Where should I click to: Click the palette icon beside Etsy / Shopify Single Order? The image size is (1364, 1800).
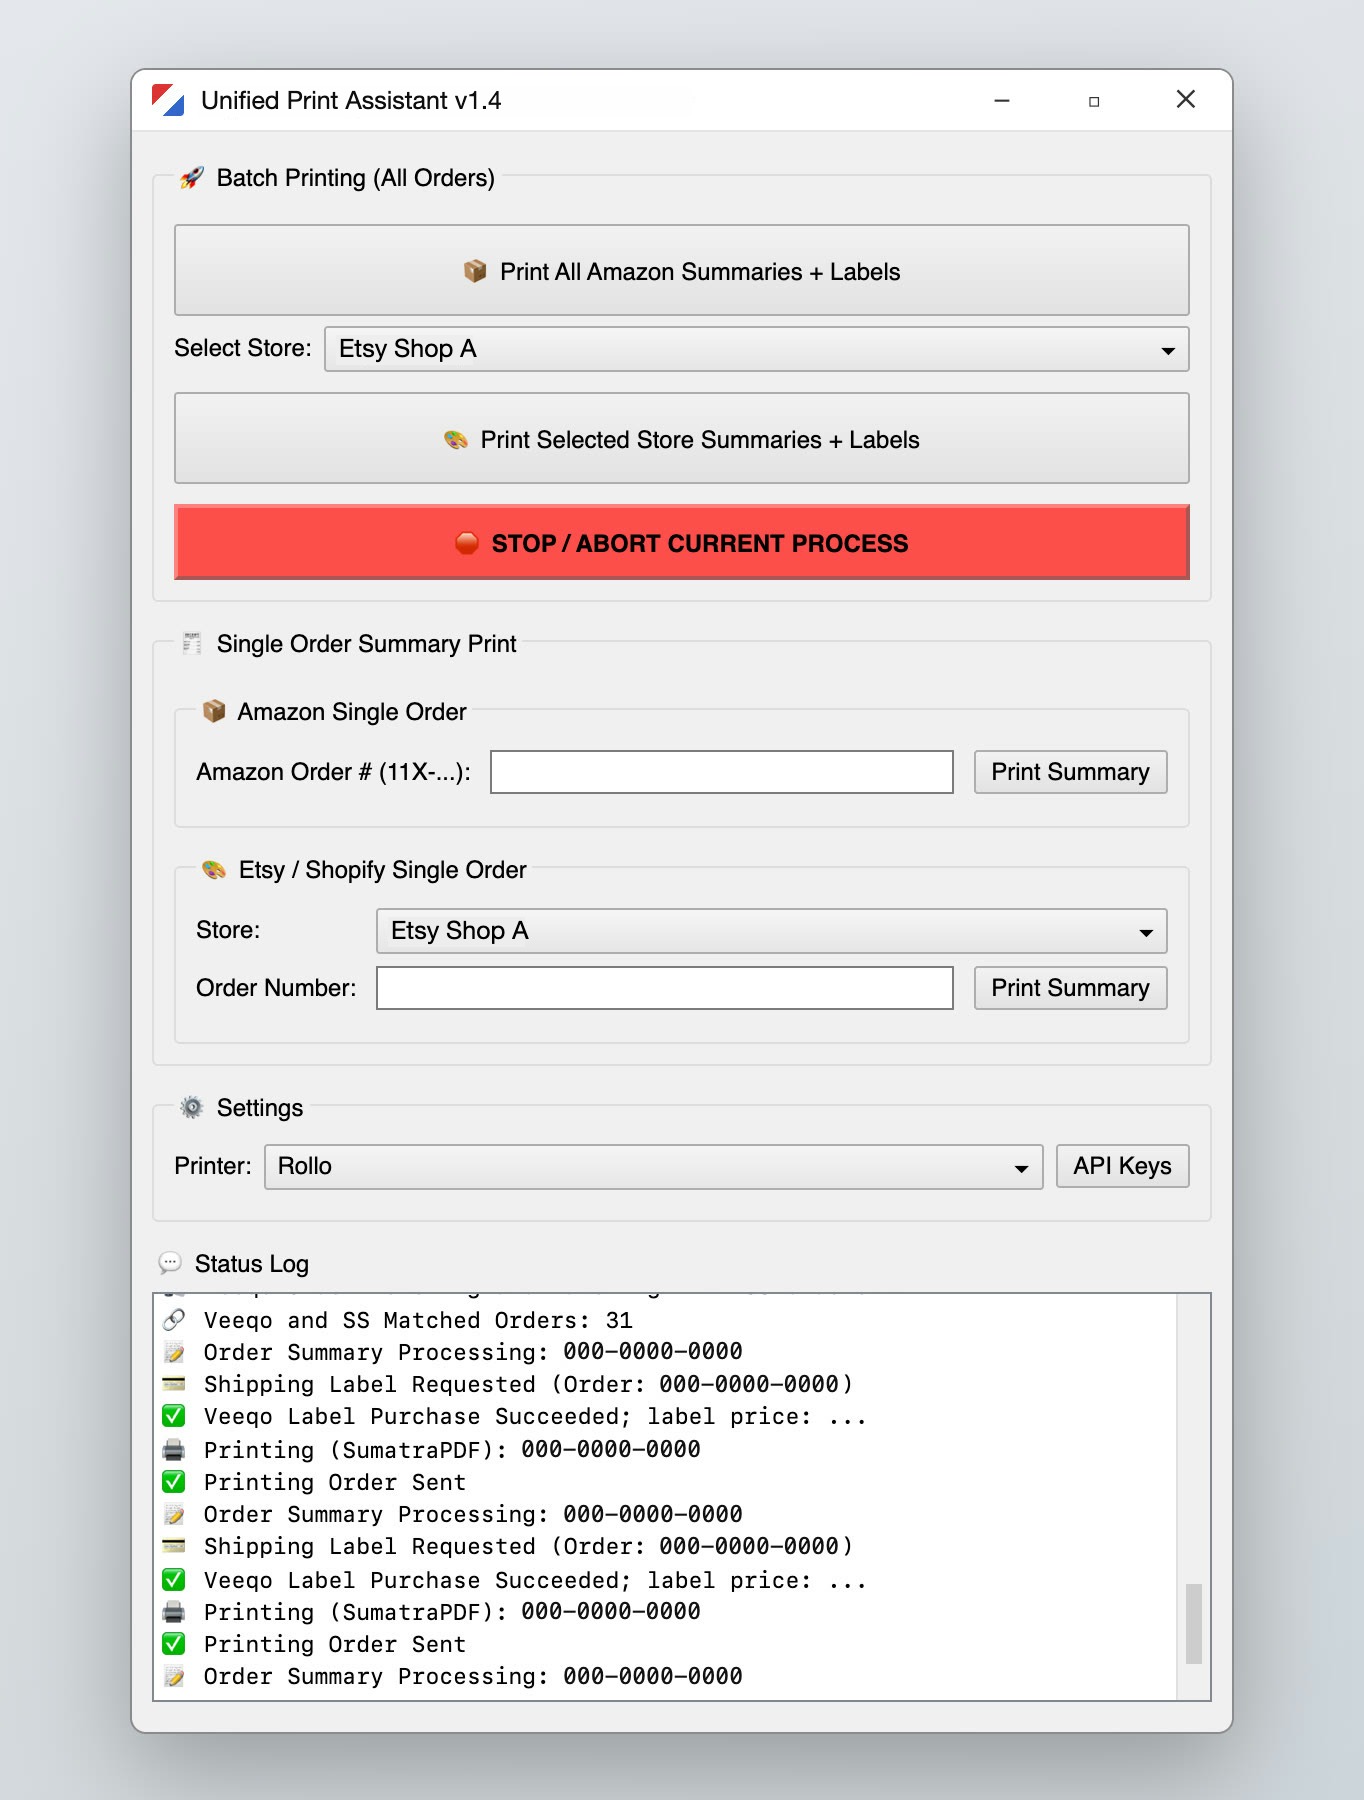[214, 869]
